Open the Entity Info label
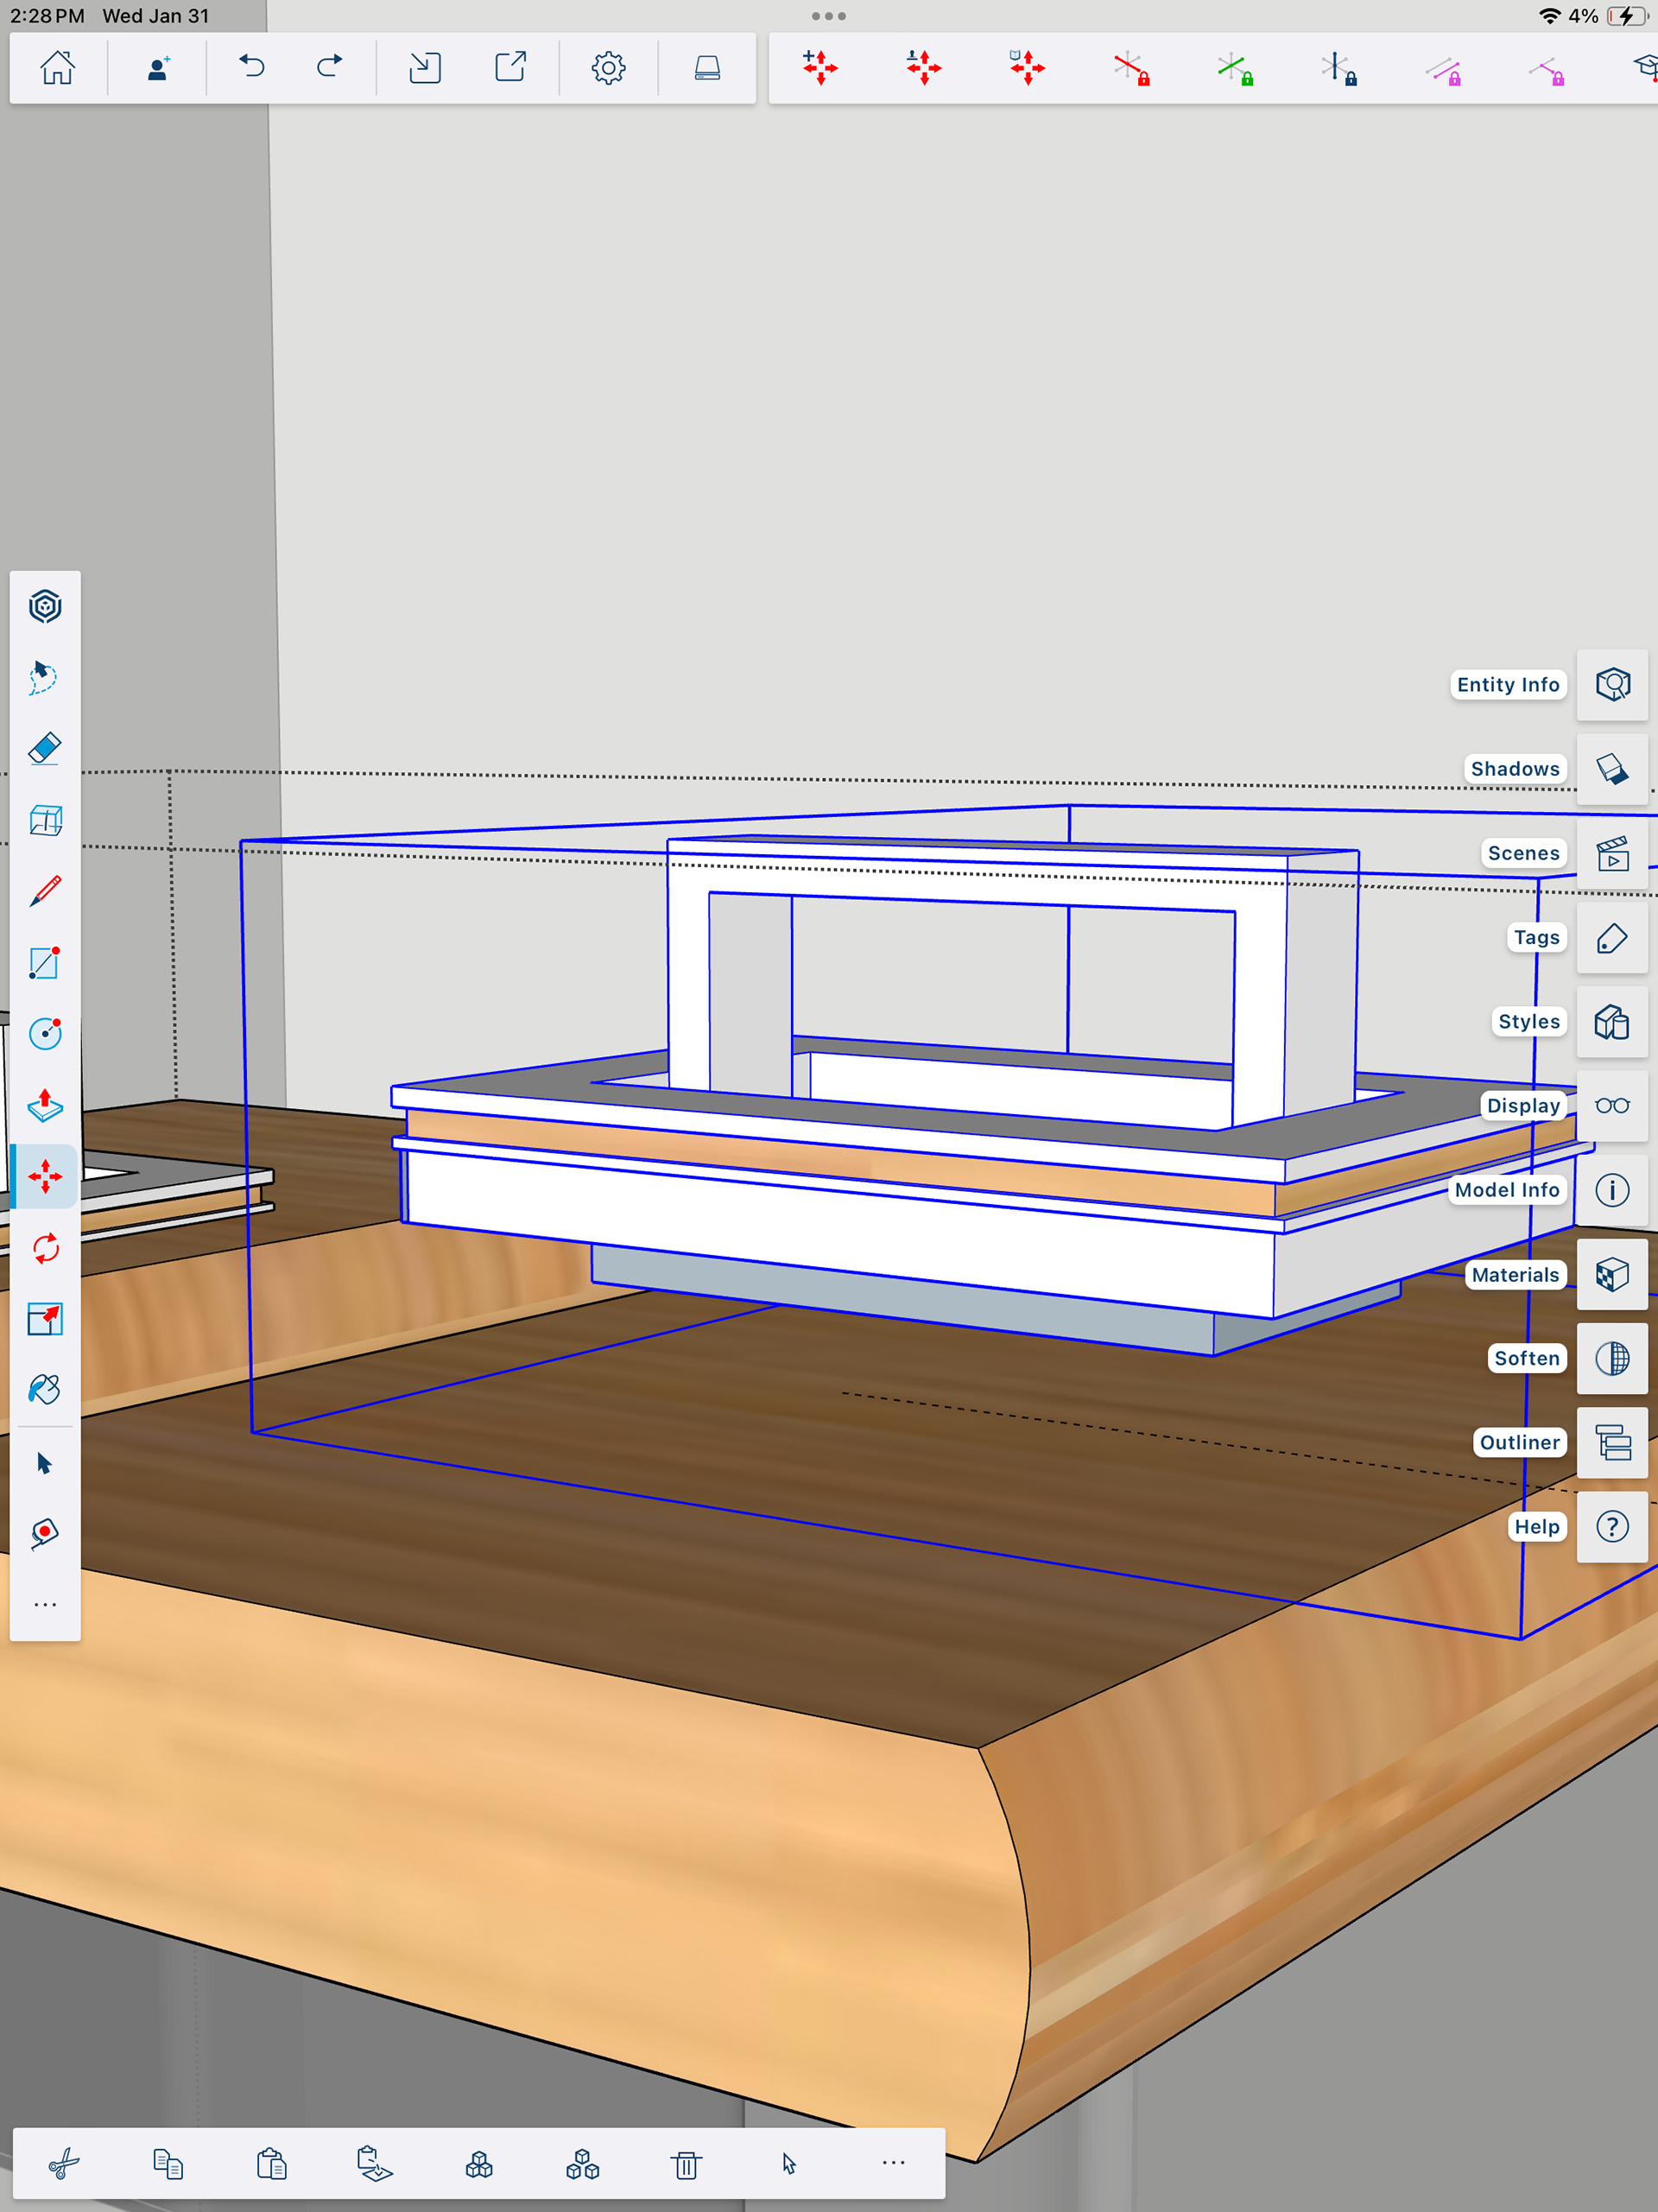The image size is (1658, 2212). [x=1507, y=685]
